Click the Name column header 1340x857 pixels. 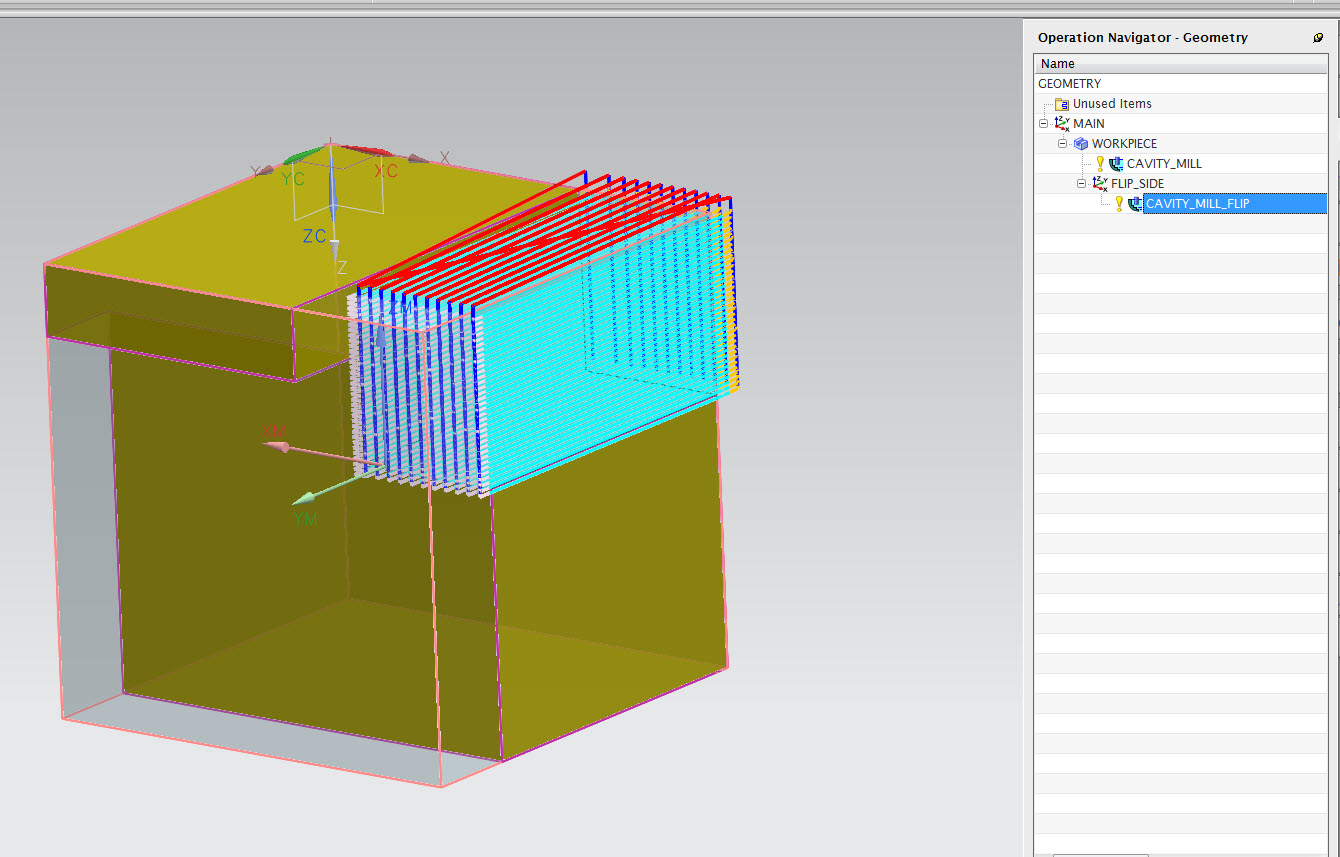pos(1181,63)
